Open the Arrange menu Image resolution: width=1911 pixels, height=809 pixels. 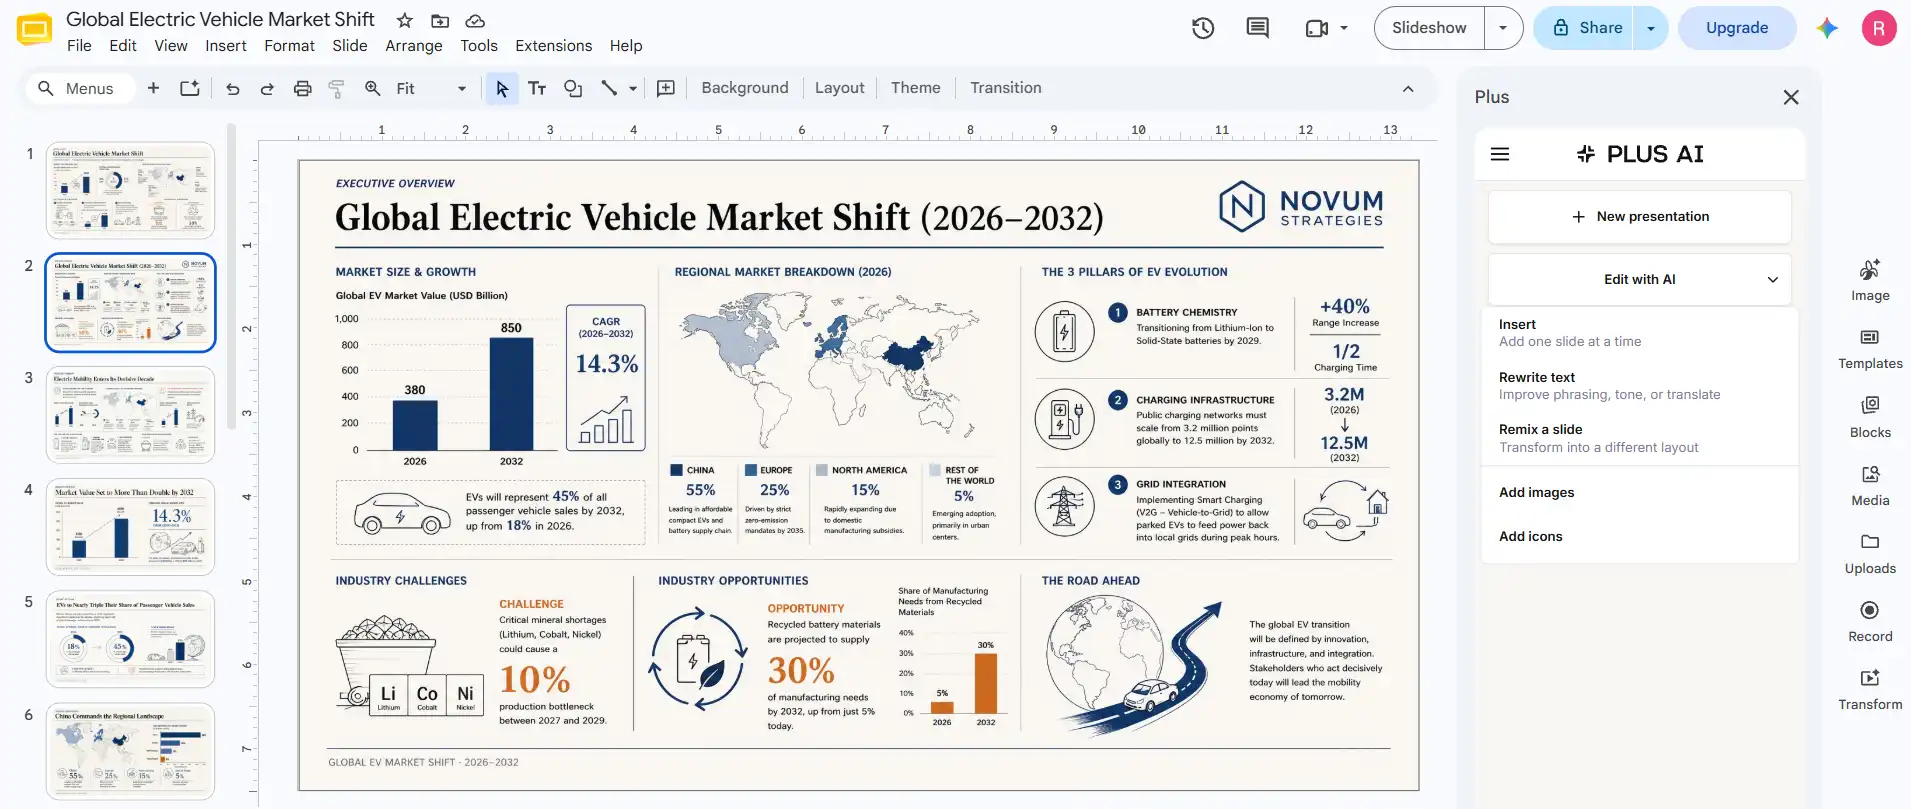[414, 46]
